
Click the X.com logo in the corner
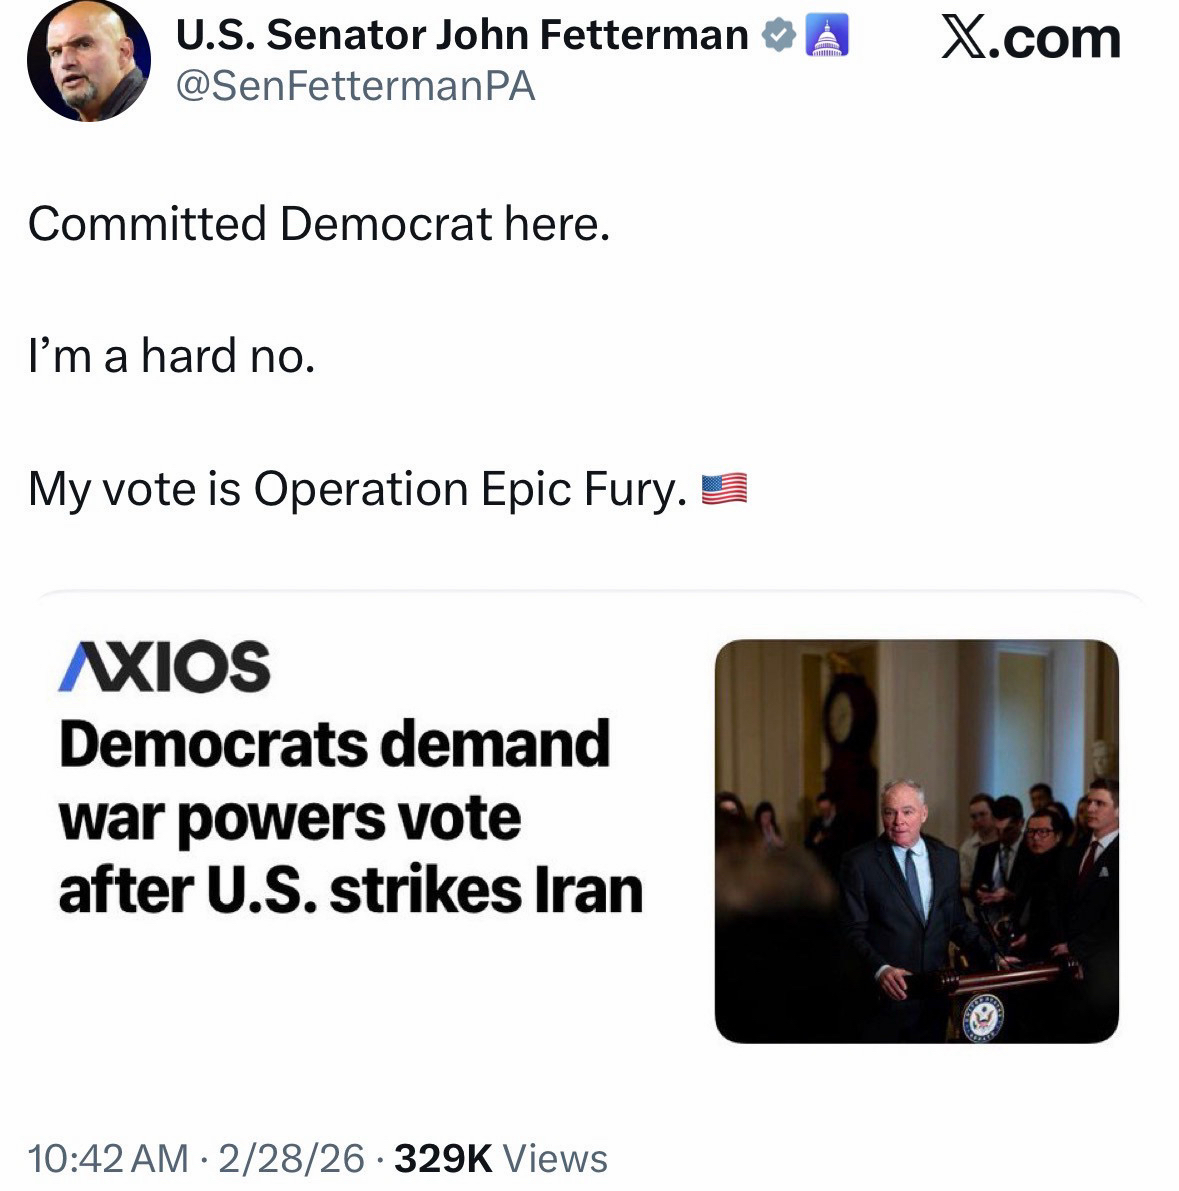(x=1030, y=38)
